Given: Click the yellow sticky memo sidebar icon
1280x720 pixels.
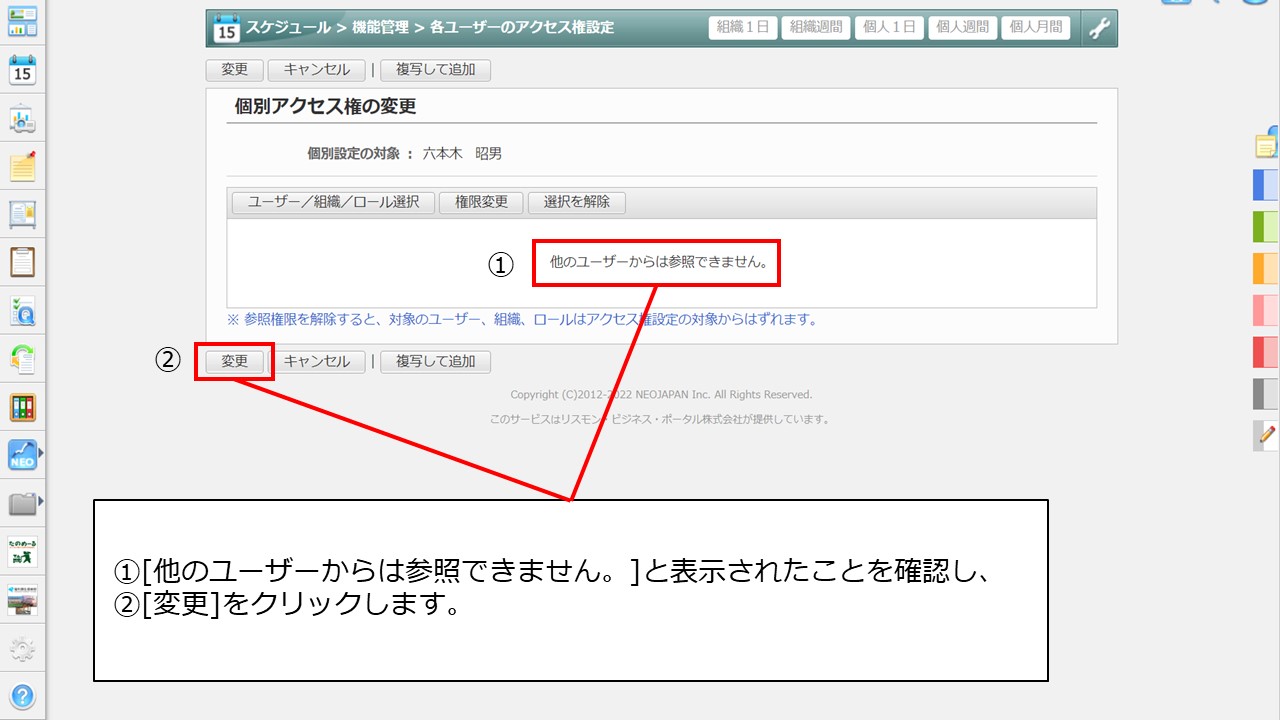Looking at the screenshot, I should pyautogui.click(x=22, y=167).
